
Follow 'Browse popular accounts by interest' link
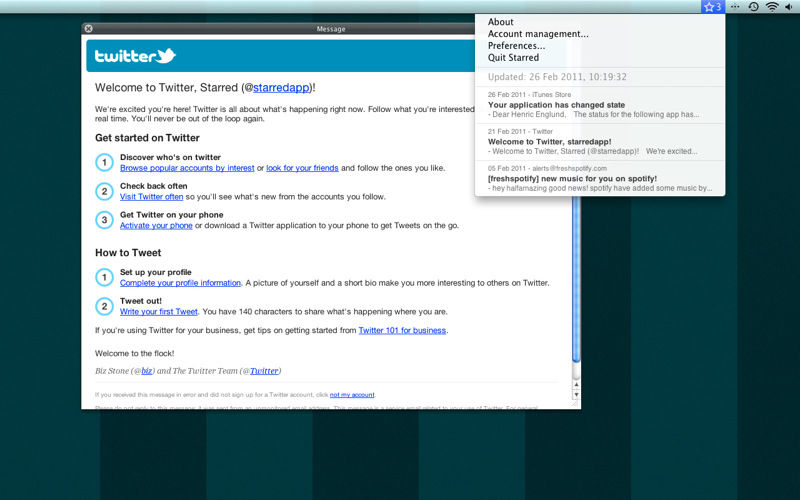pos(187,168)
